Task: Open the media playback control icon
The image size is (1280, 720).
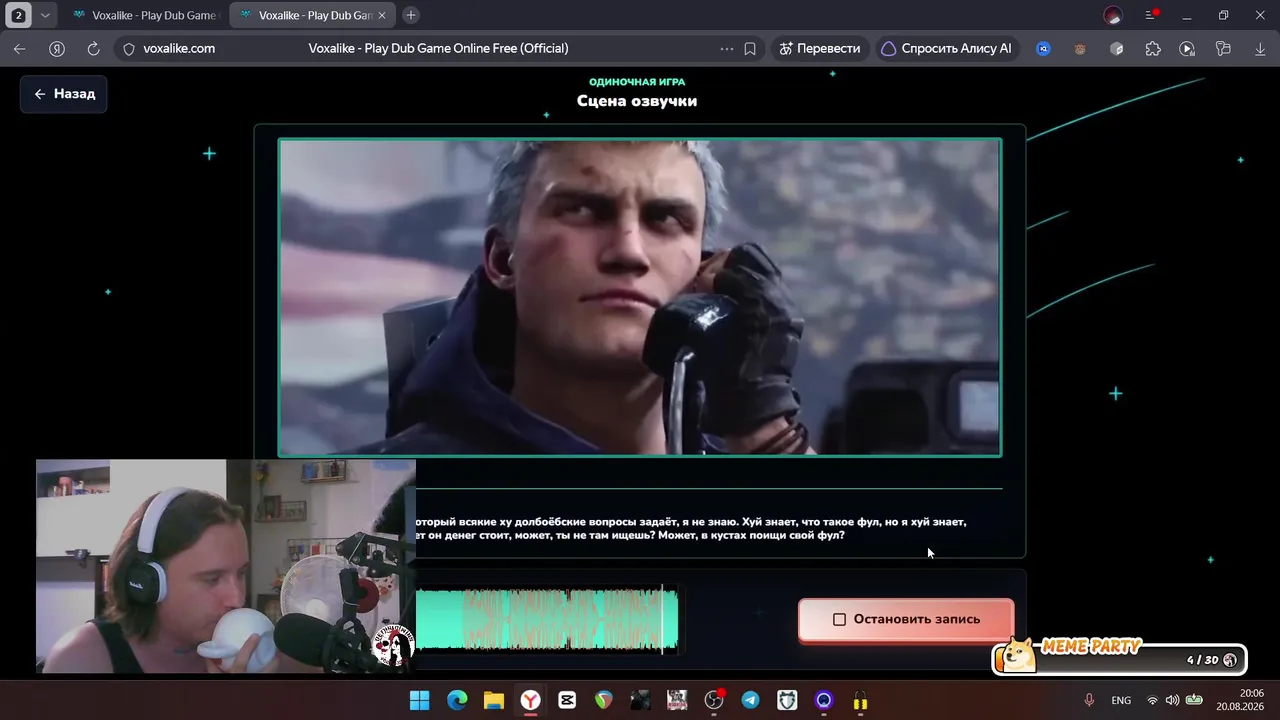Action: coord(1187,48)
